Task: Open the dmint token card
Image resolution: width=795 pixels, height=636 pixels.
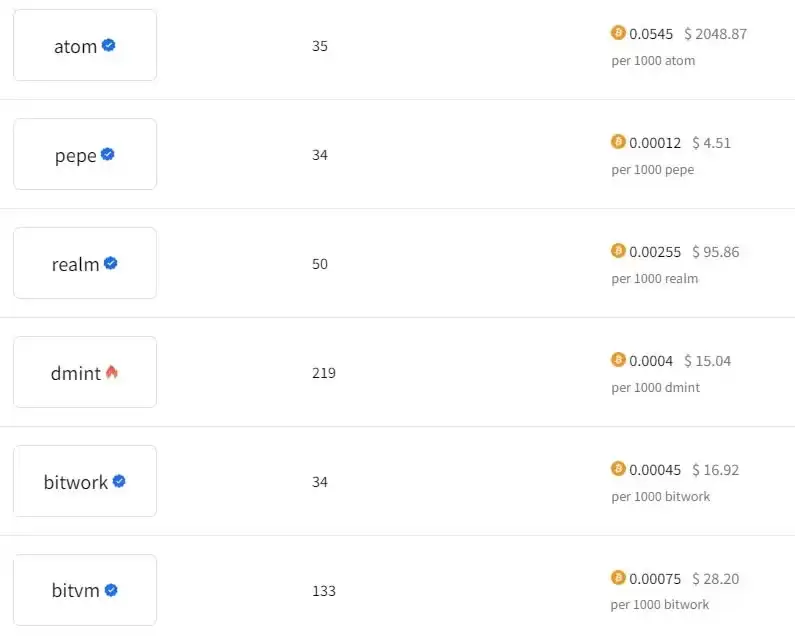Action: 85,372
